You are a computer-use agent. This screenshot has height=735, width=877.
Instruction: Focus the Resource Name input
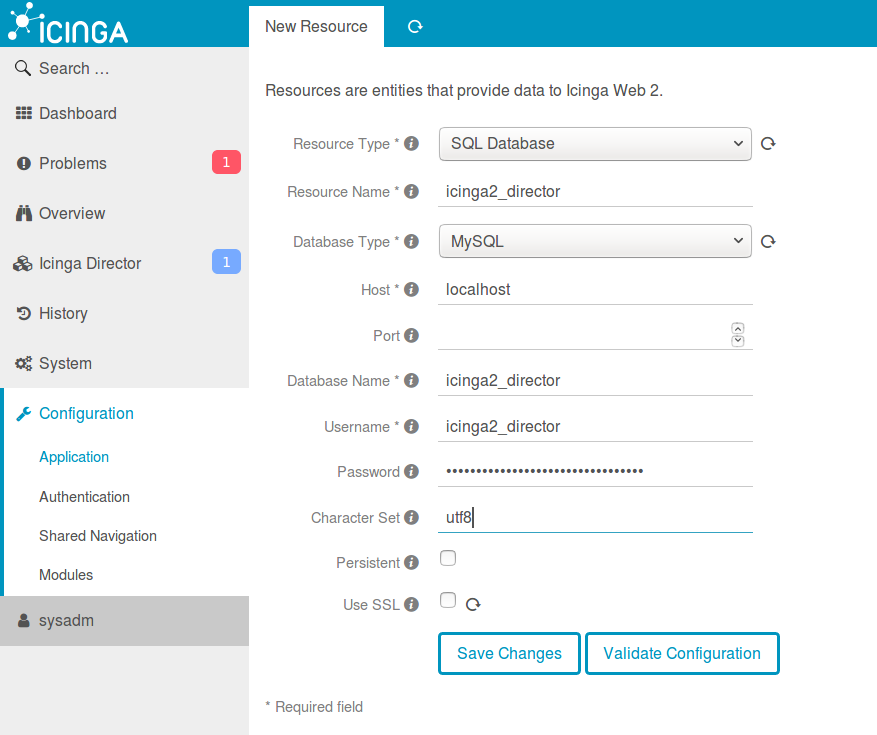[595, 192]
